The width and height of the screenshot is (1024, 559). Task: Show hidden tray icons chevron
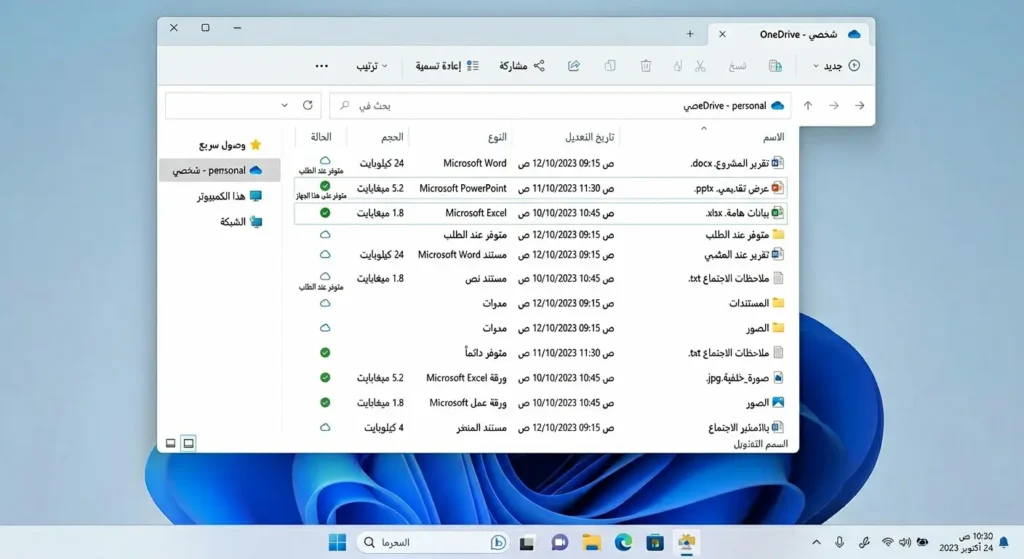816,543
